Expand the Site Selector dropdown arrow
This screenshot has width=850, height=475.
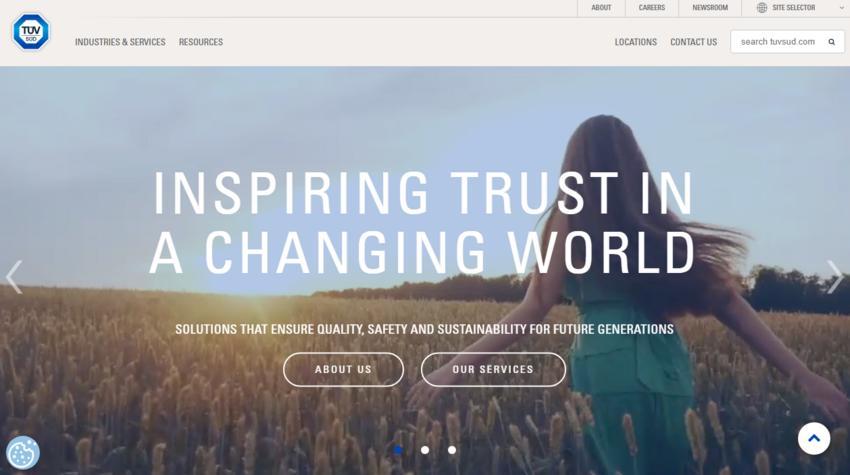tap(841, 8)
